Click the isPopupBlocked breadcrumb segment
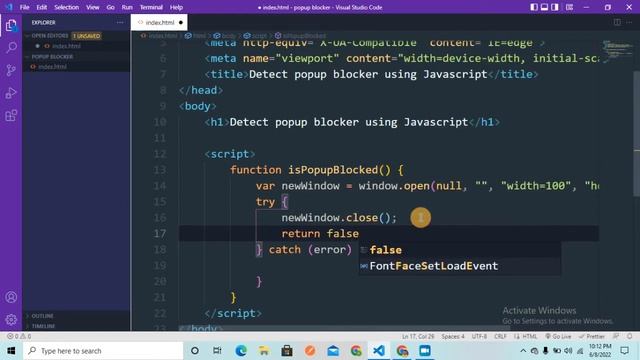Screen dimensions: 640x360 (300, 36)
